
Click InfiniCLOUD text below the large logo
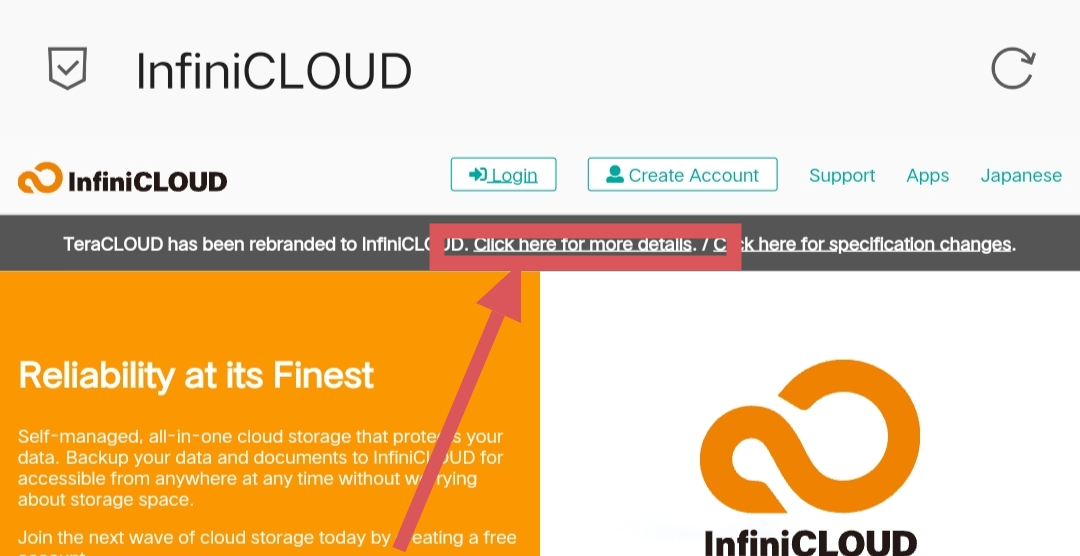(810, 543)
